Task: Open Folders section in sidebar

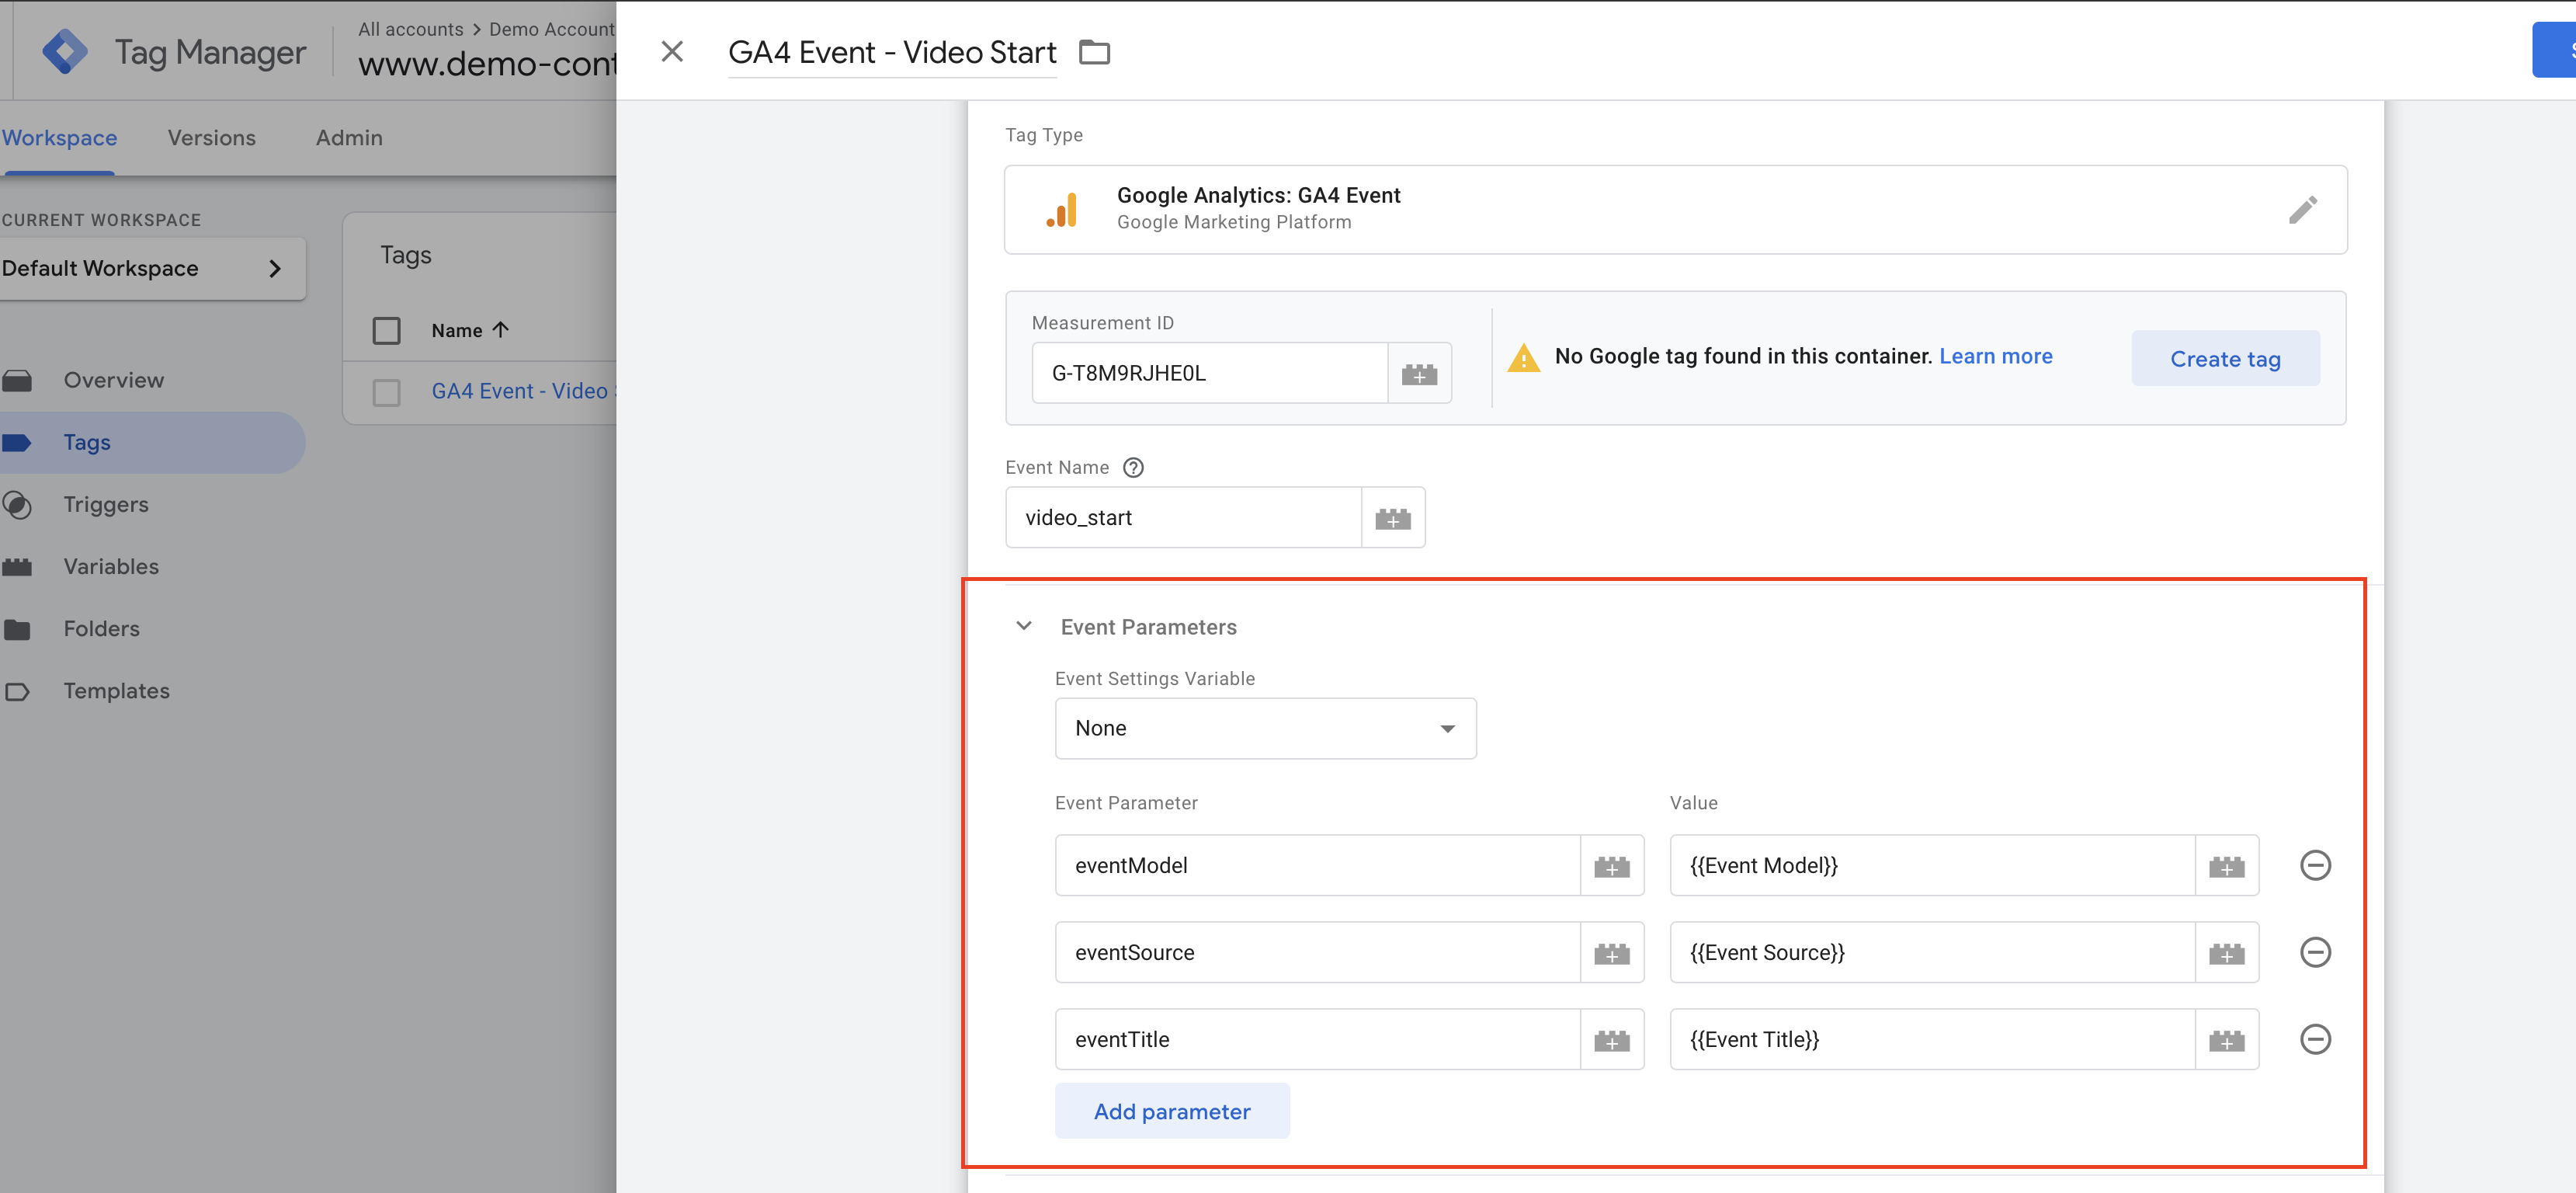Action: point(101,629)
